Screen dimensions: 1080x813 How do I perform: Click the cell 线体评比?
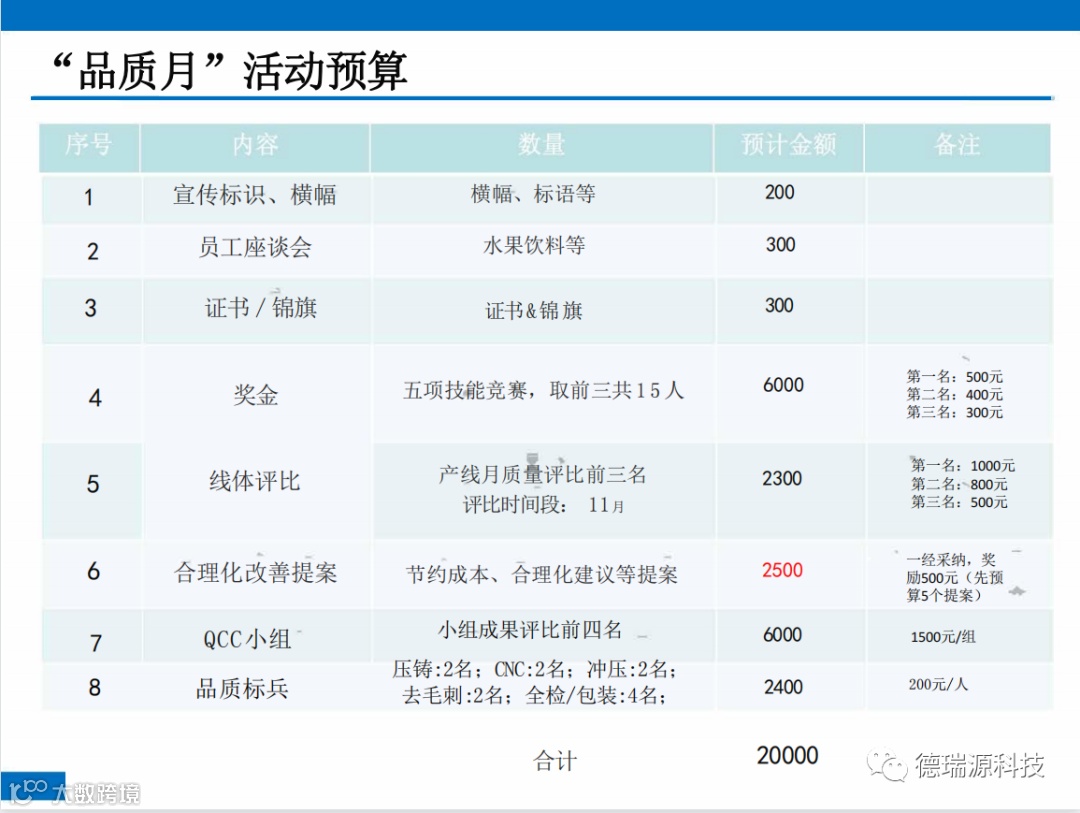click(x=255, y=481)
